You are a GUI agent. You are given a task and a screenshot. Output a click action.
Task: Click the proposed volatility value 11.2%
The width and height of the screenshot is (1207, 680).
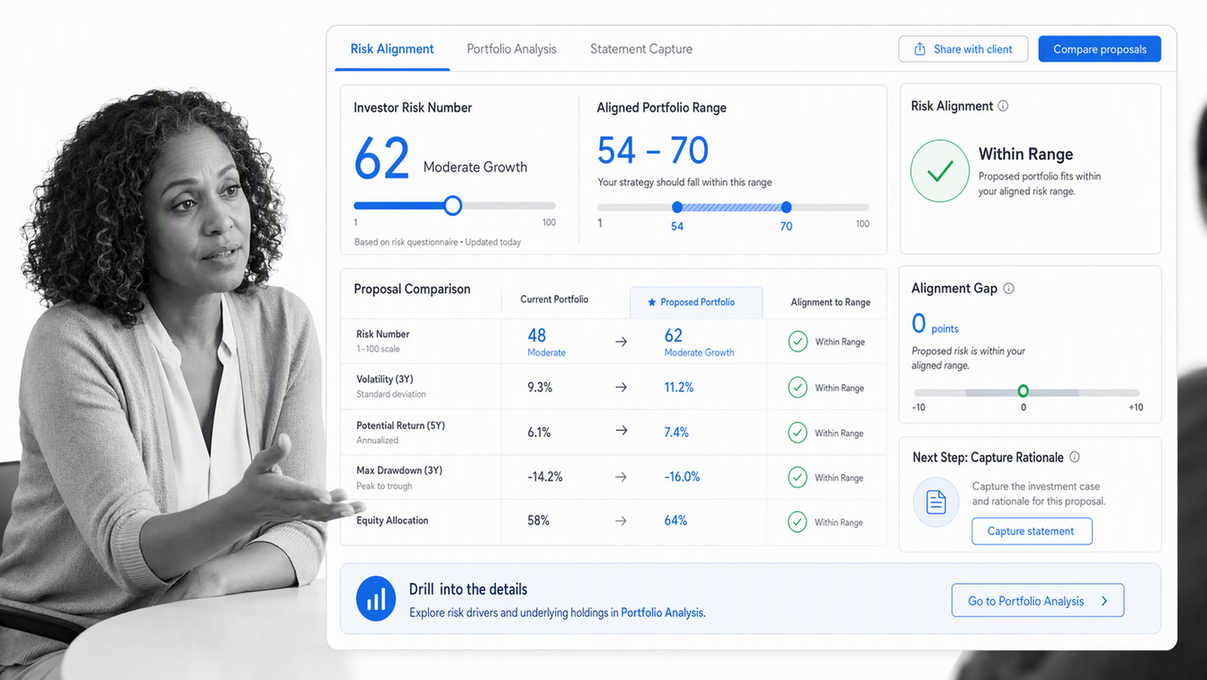coord(679,387)
